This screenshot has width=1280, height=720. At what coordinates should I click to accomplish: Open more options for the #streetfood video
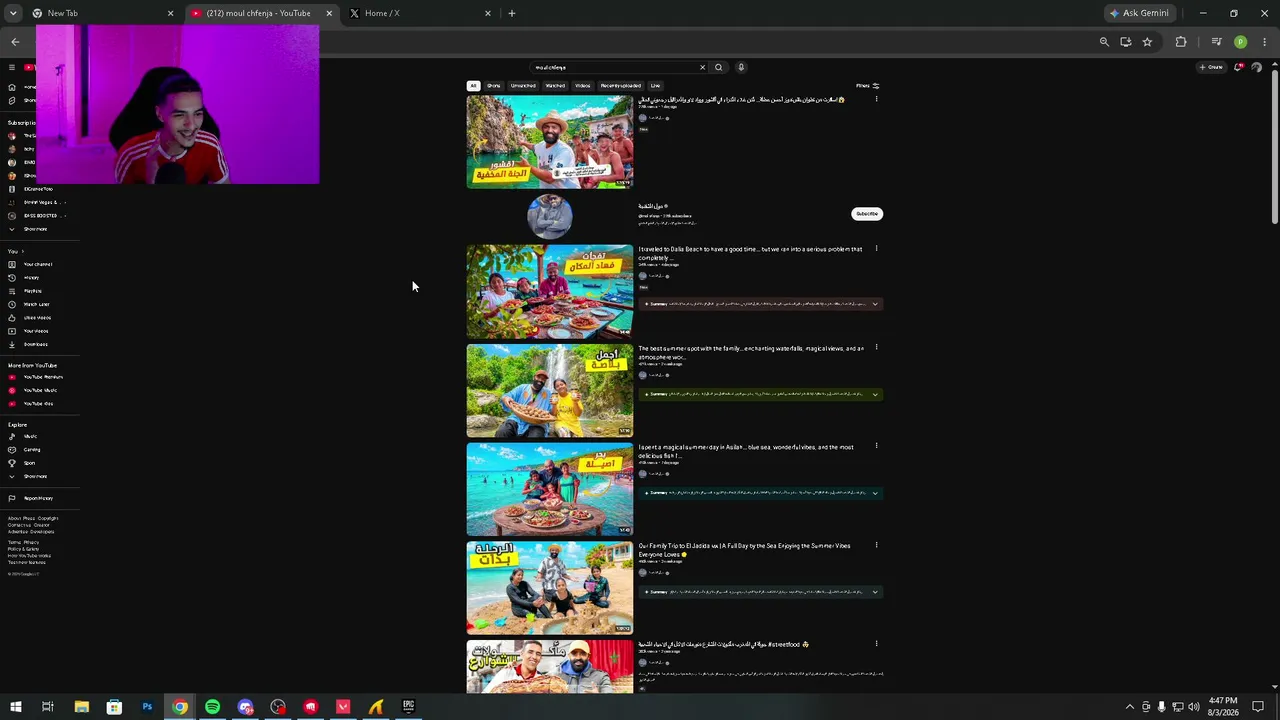pos(877,644)
